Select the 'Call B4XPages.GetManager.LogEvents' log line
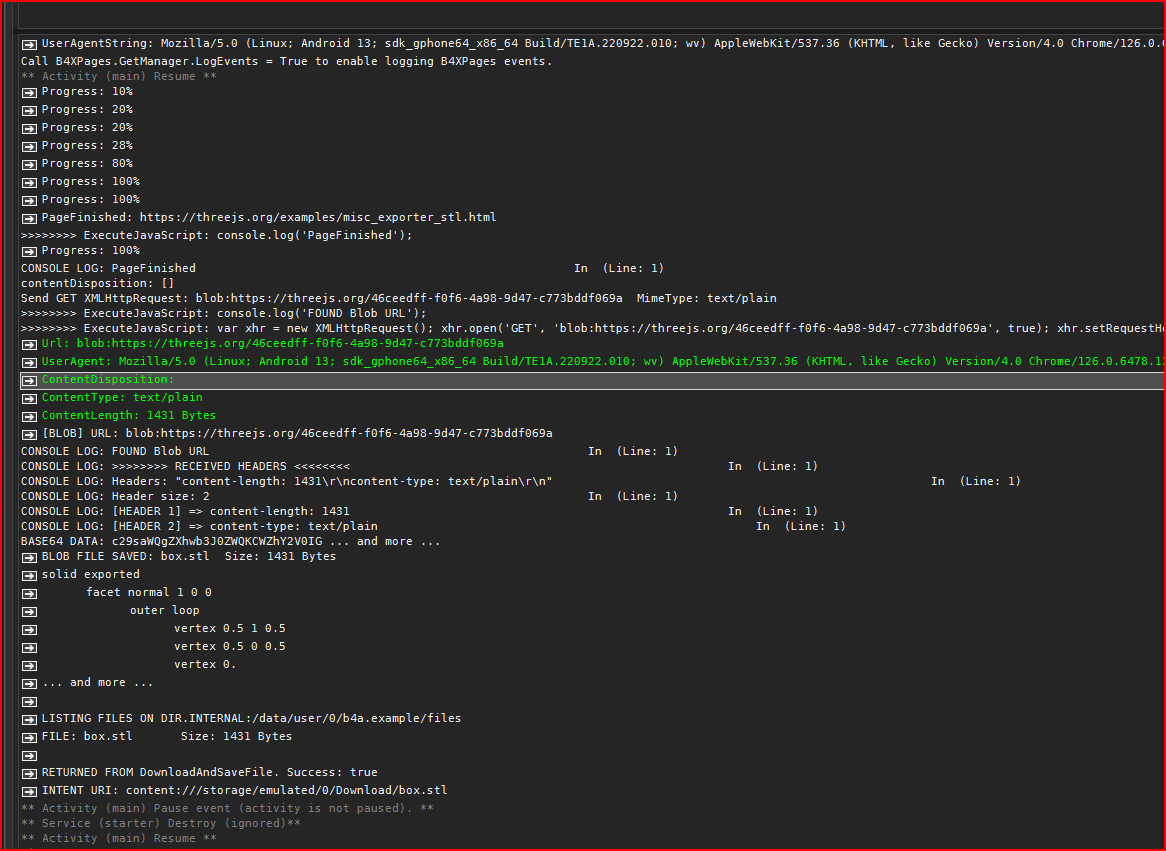Screen dimensions: 1166x851 coord(286,61)
